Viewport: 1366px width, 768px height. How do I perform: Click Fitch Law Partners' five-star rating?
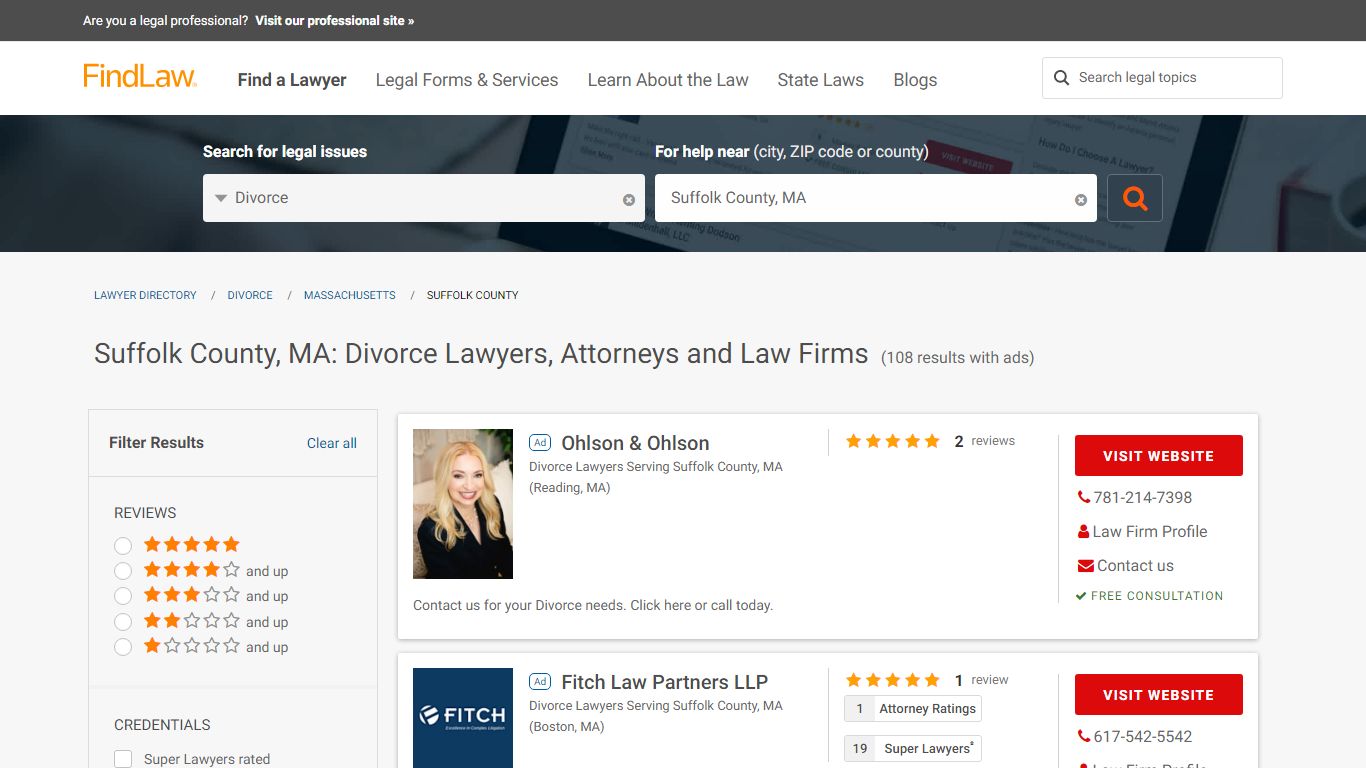[893, 680]
